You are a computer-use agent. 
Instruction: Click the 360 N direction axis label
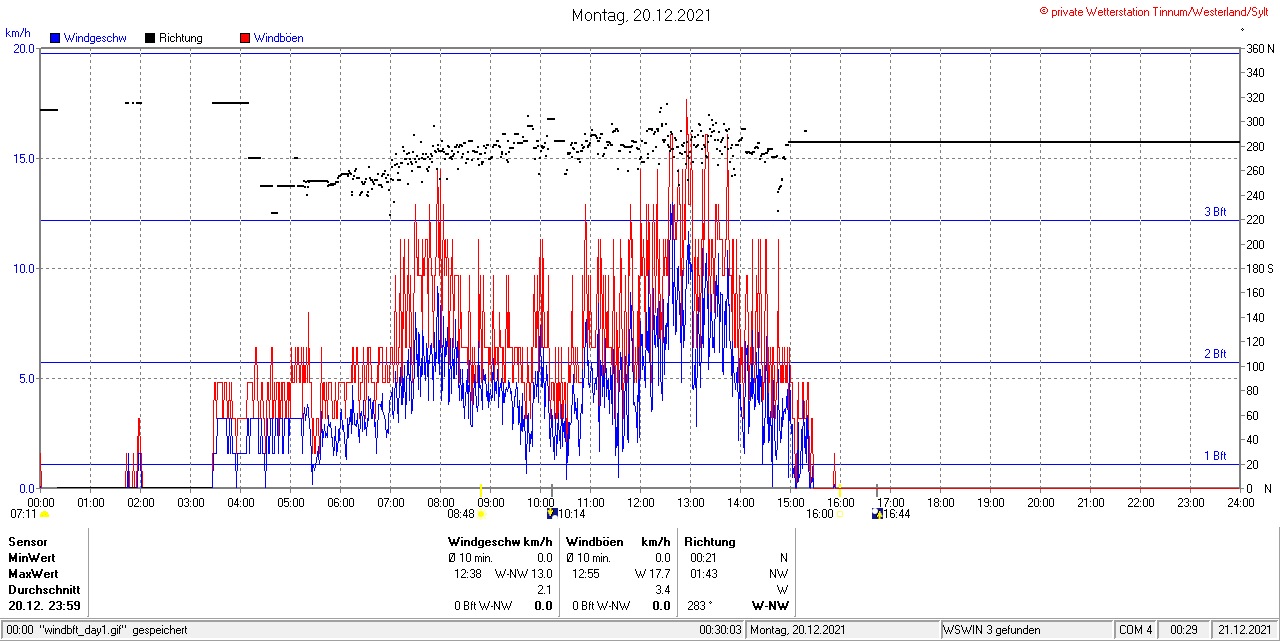pos(1259,48)
